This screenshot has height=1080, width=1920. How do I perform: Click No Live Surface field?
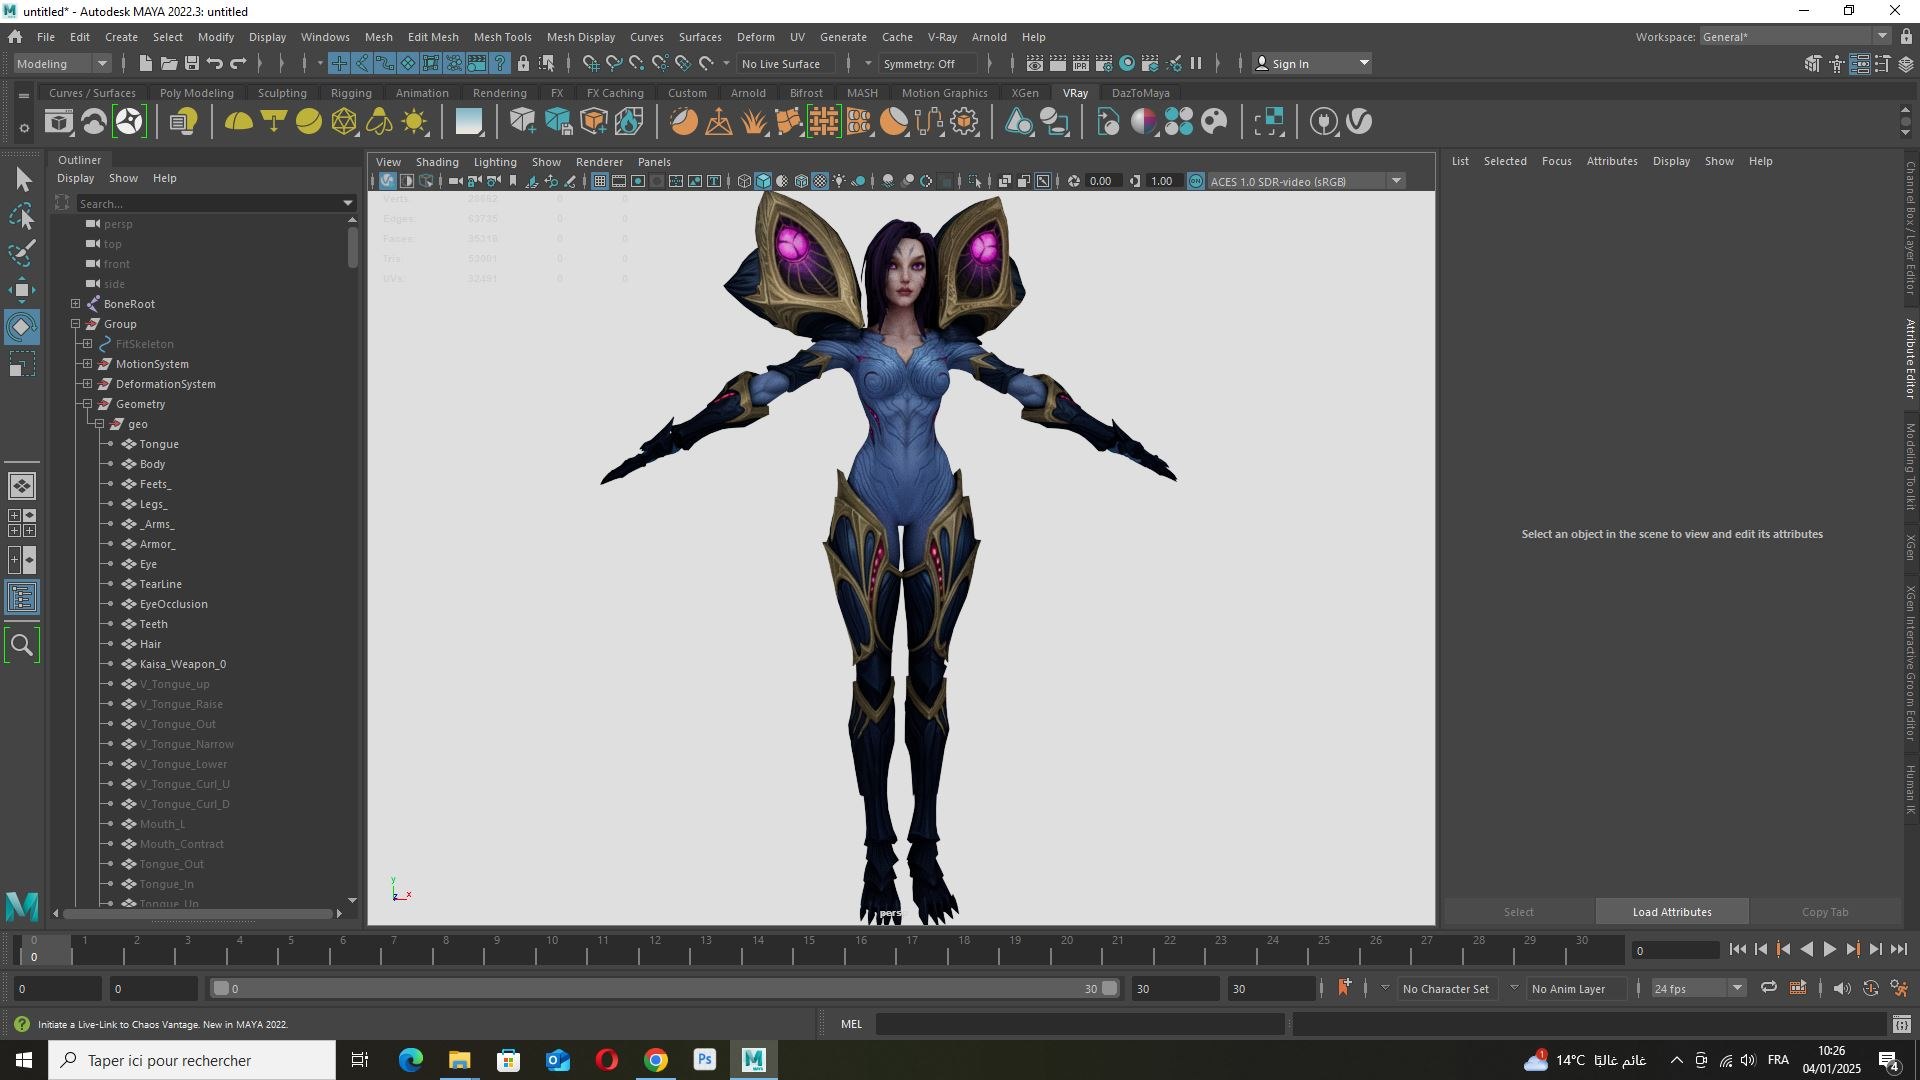786,63
